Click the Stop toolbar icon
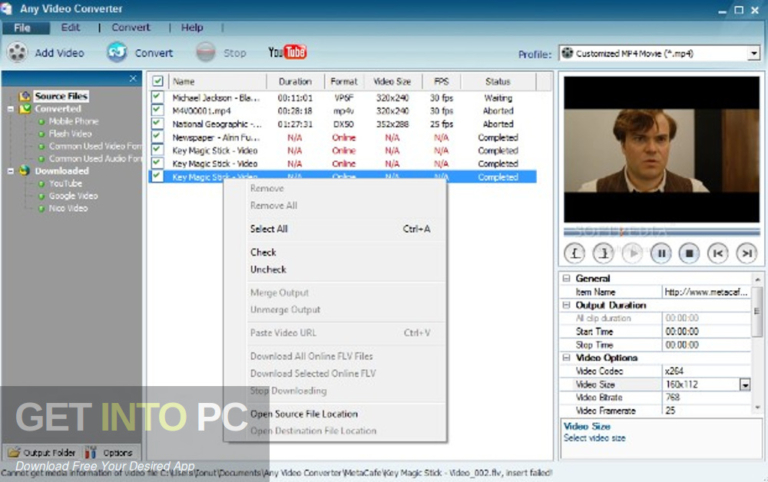The width and height of the screenshot is (768, 482). [206, 52]
